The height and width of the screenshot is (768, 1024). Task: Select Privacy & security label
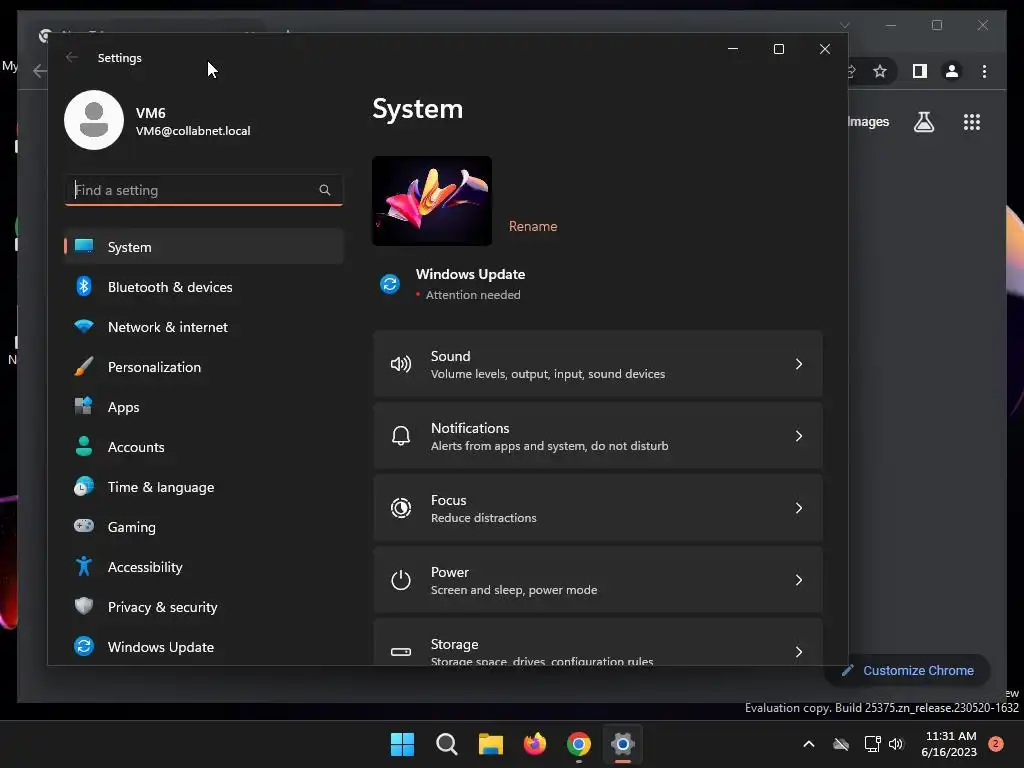163,607
